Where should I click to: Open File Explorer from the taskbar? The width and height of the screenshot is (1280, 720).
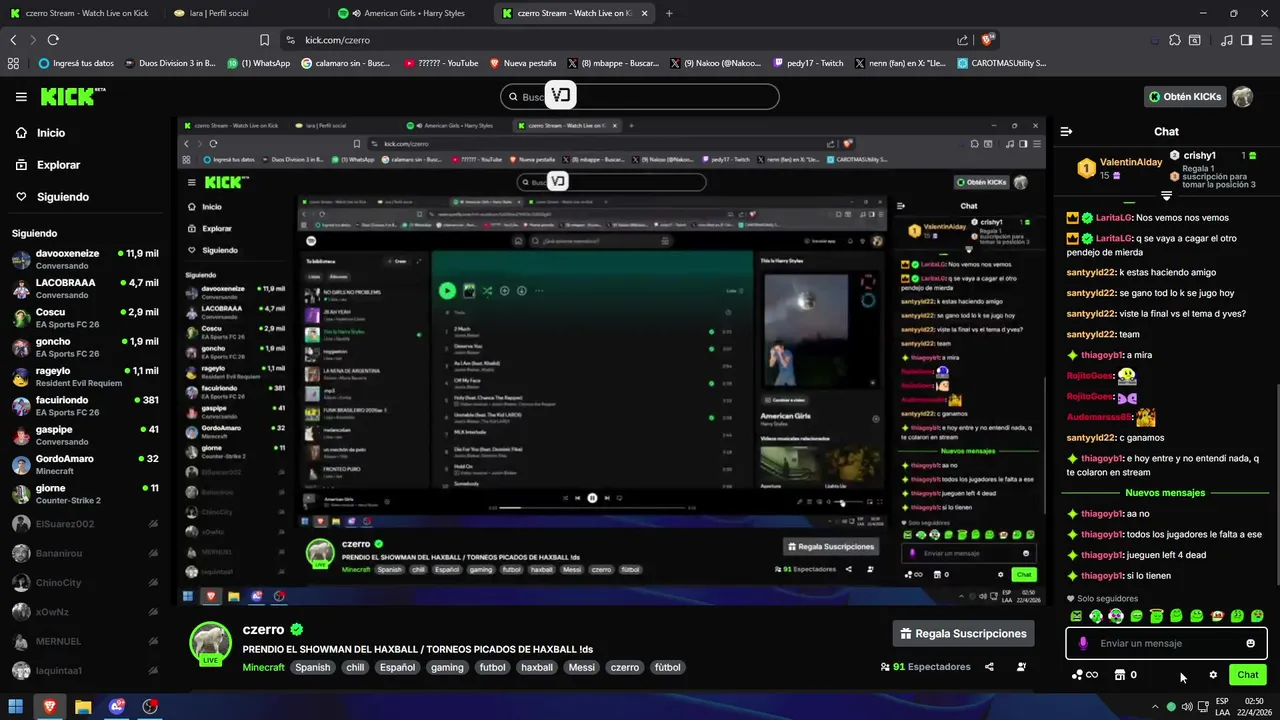83,707
